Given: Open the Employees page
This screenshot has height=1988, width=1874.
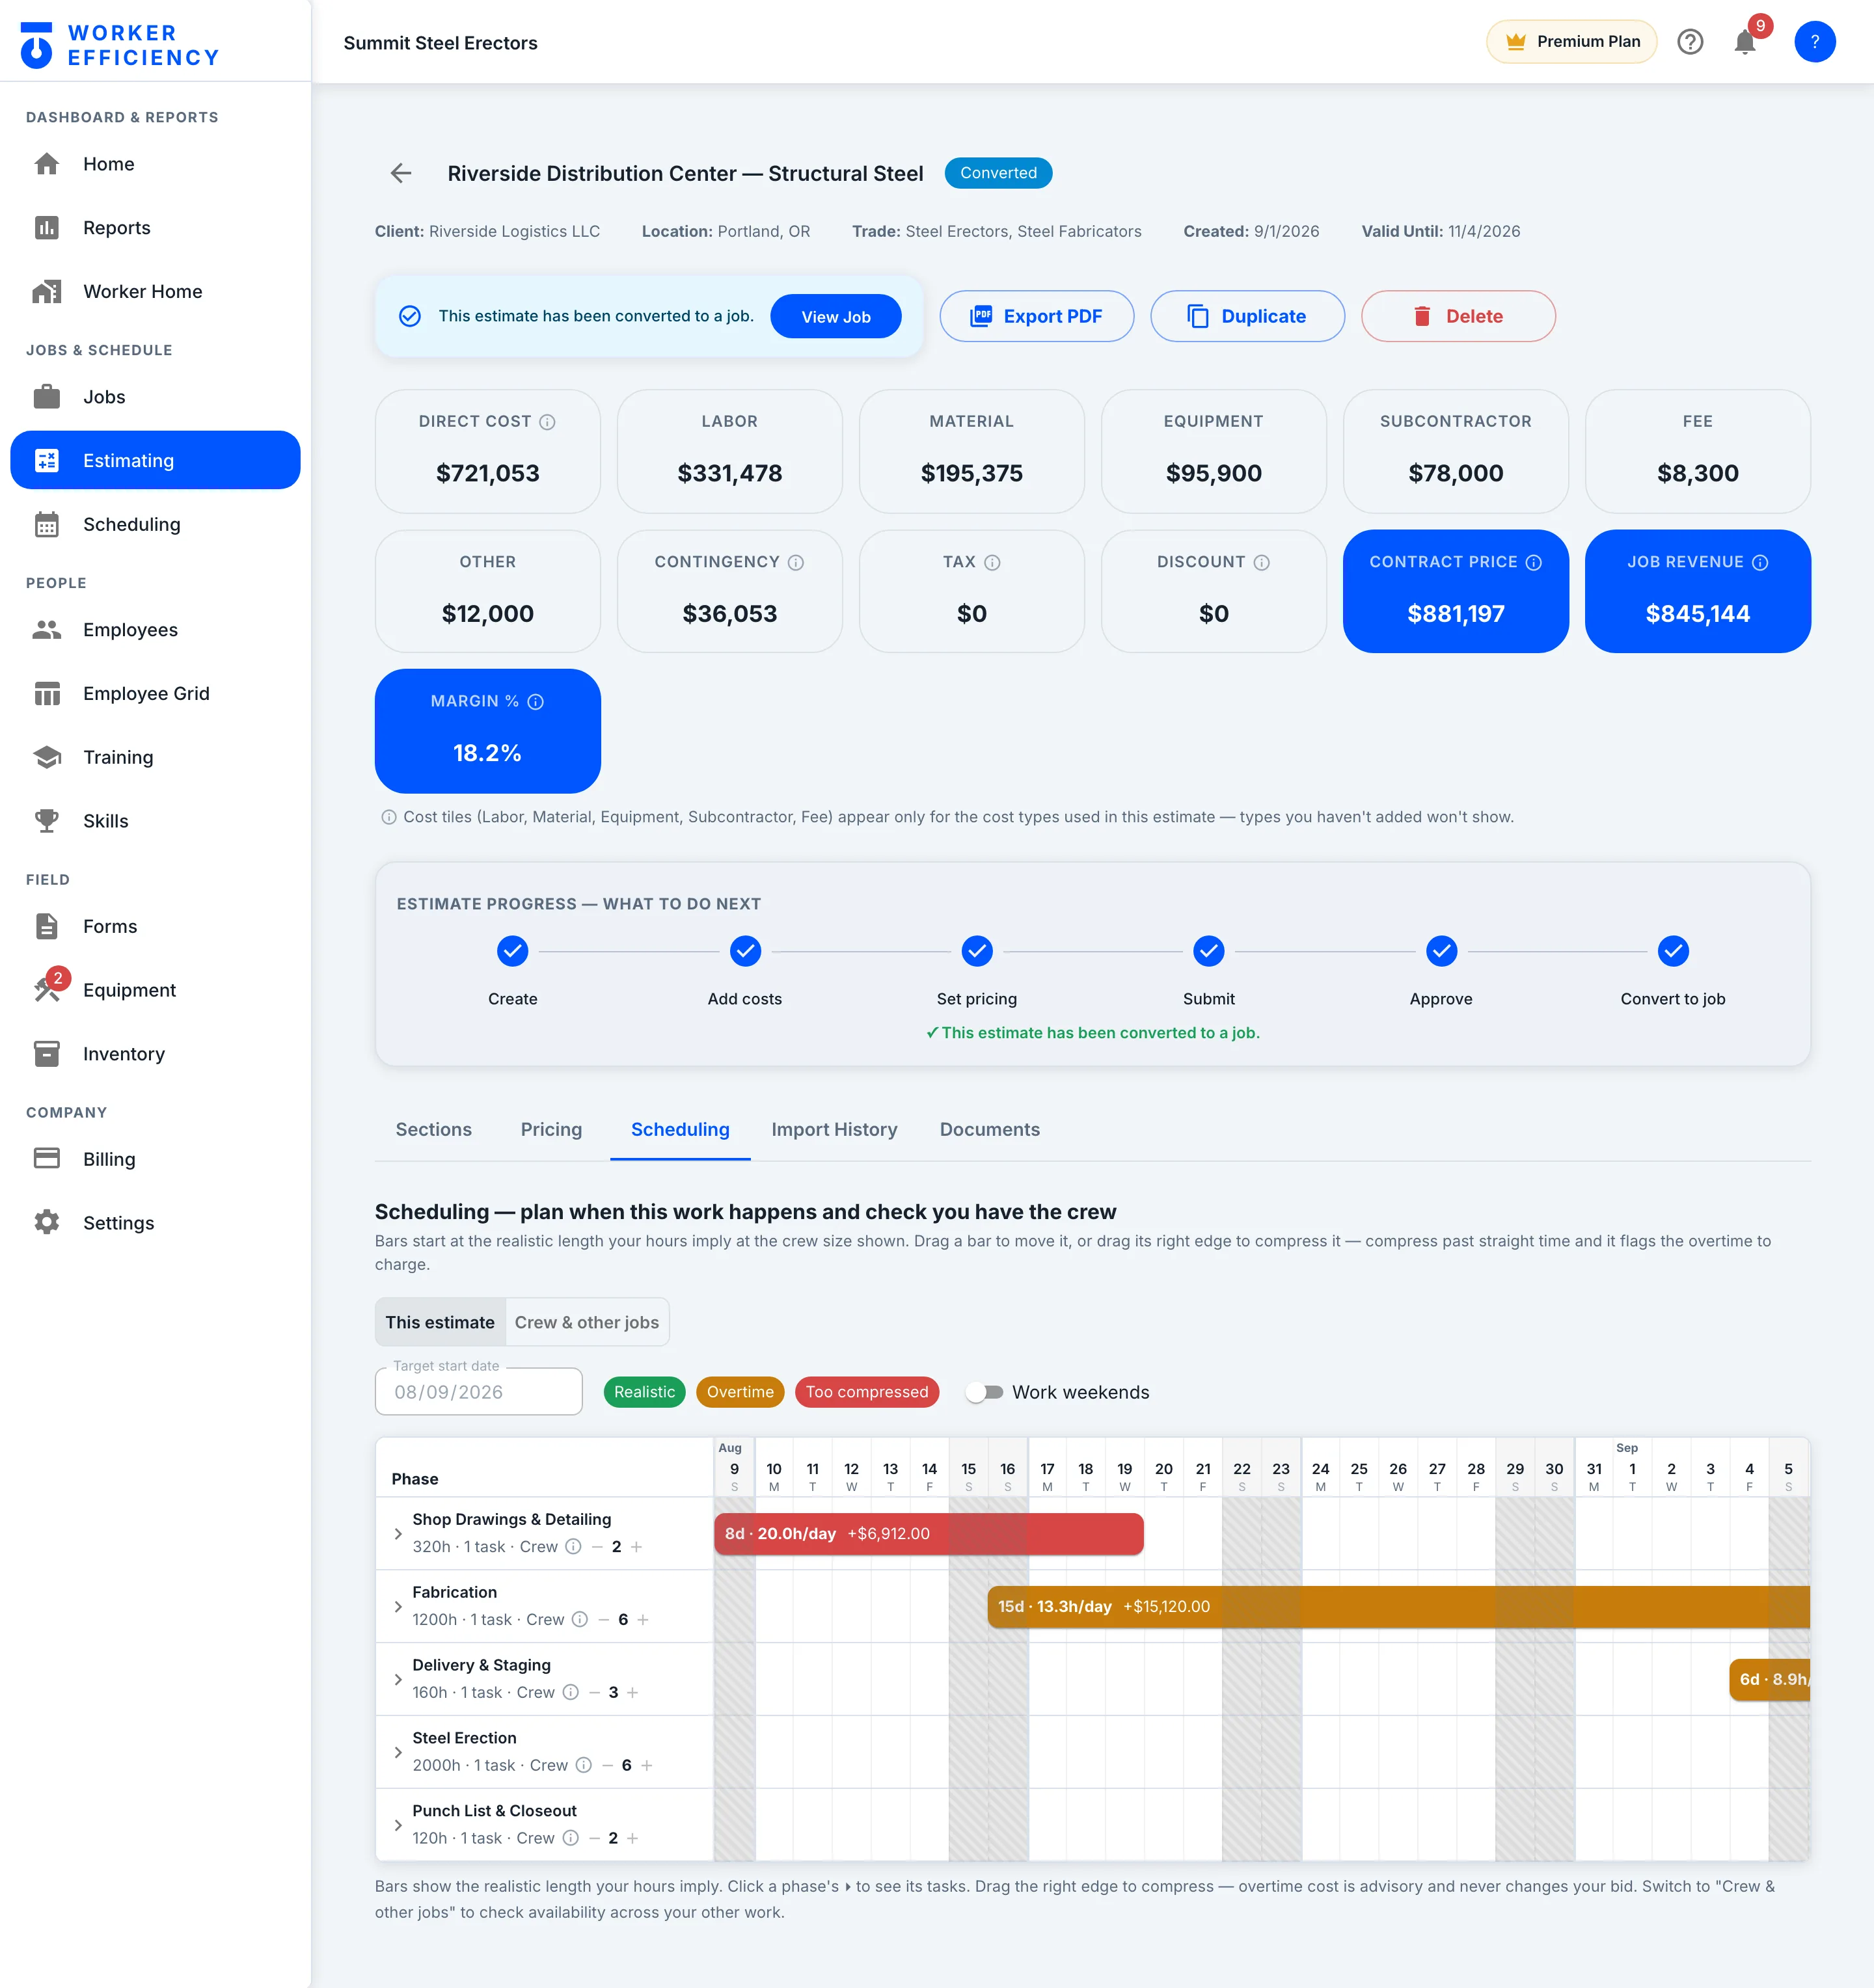Looking at the screenshot, I should pos(155,630).
